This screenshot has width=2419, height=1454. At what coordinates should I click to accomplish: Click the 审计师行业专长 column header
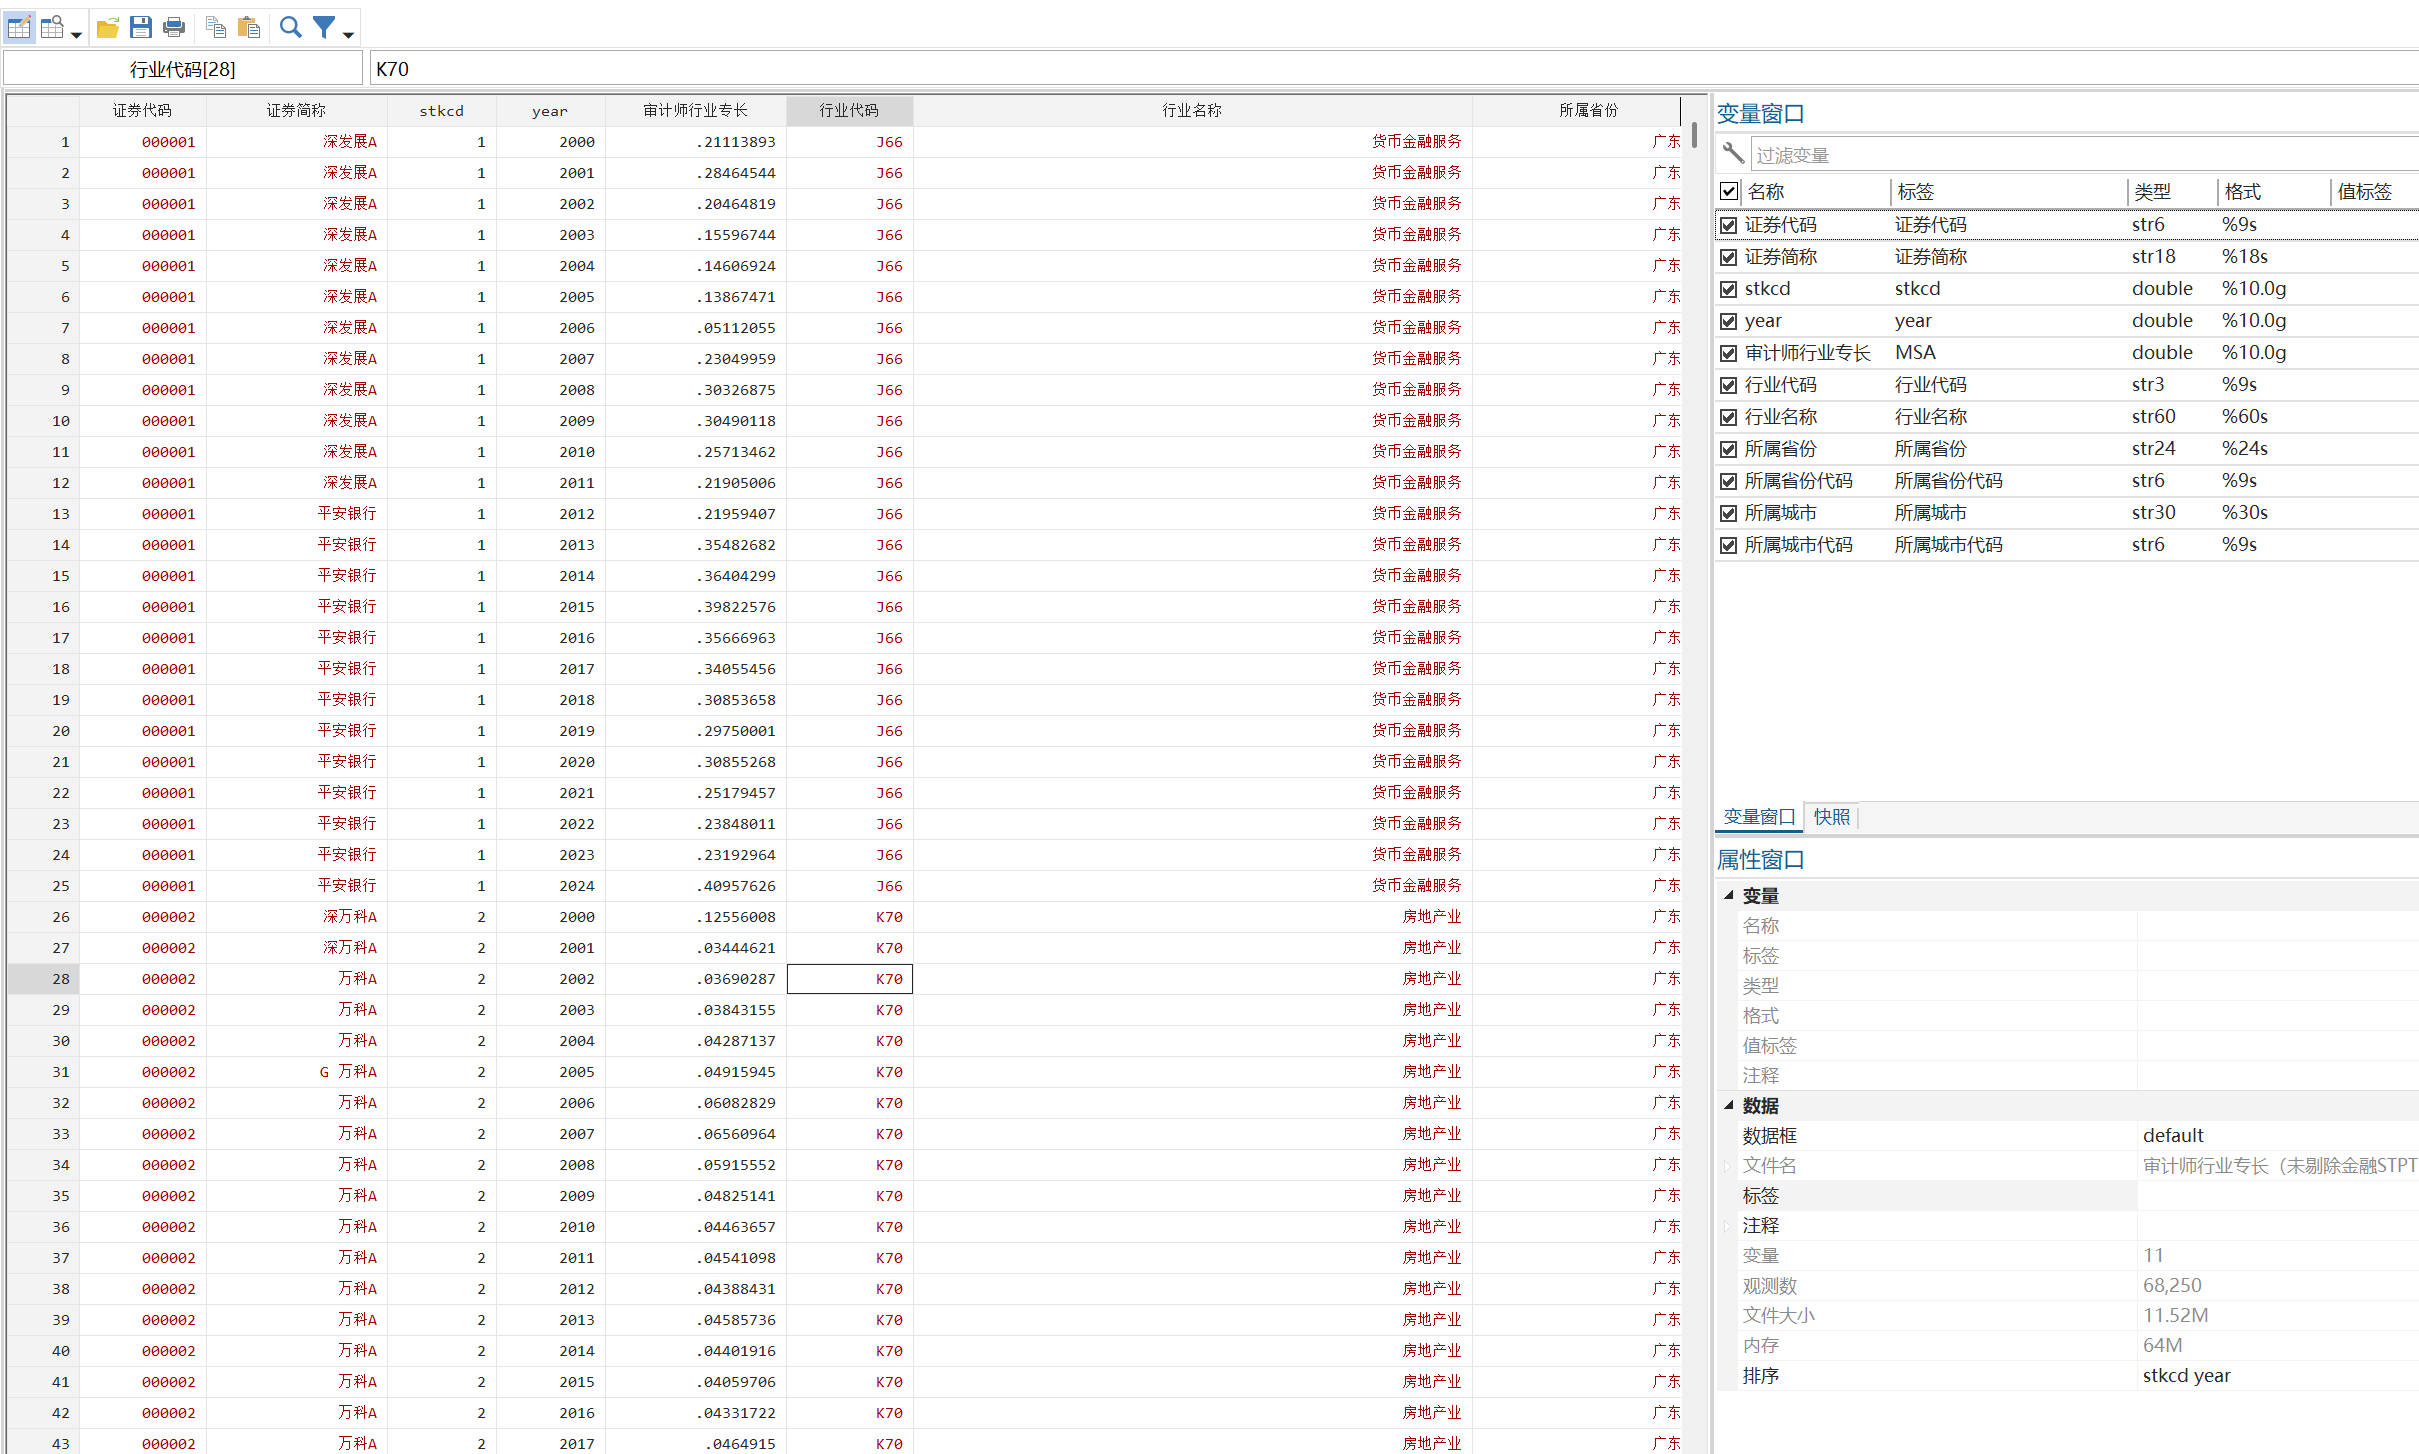695,110
